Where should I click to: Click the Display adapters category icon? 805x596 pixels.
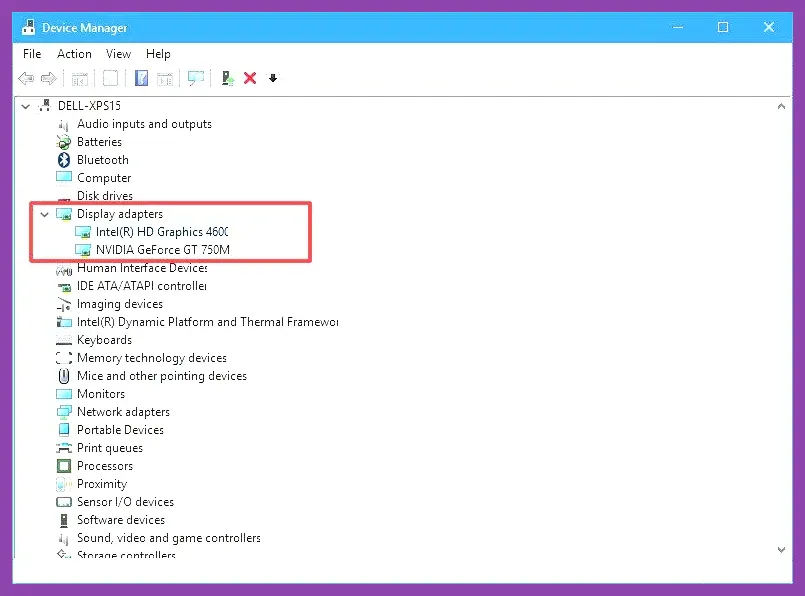(64, 214)
